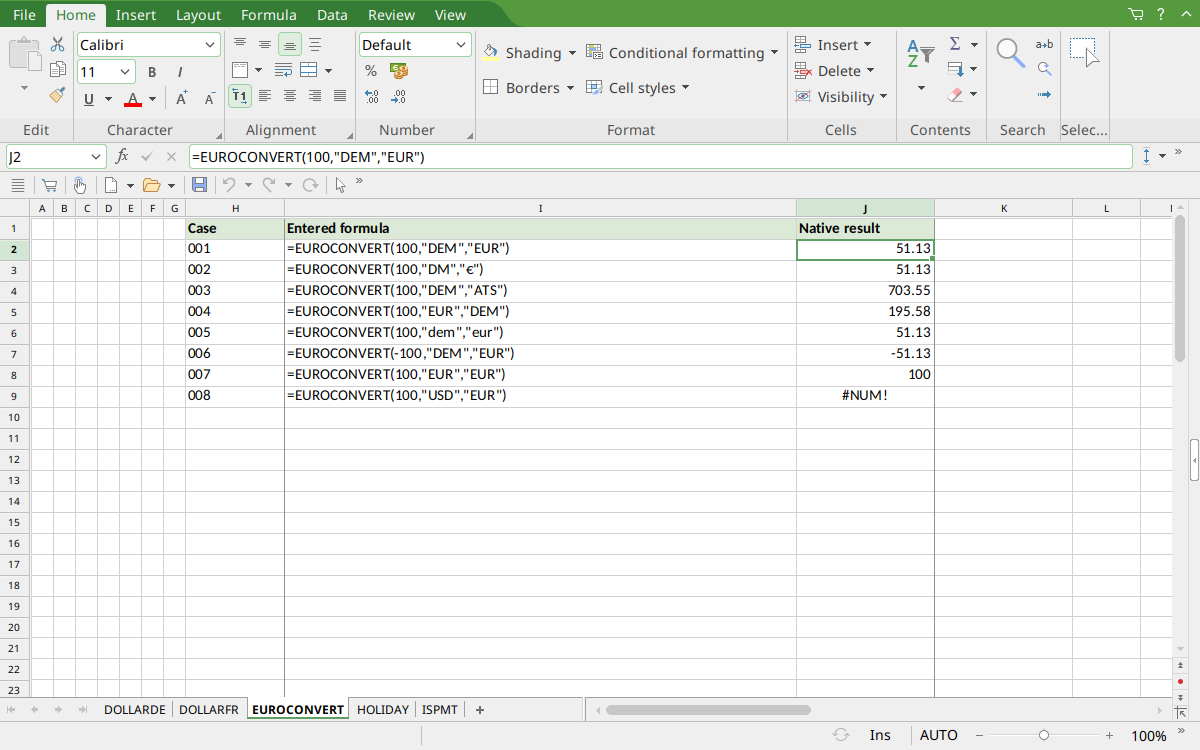Open the font size 11 dropdown
Screen dimensions: 1200x750
click(x=126, y=72)
